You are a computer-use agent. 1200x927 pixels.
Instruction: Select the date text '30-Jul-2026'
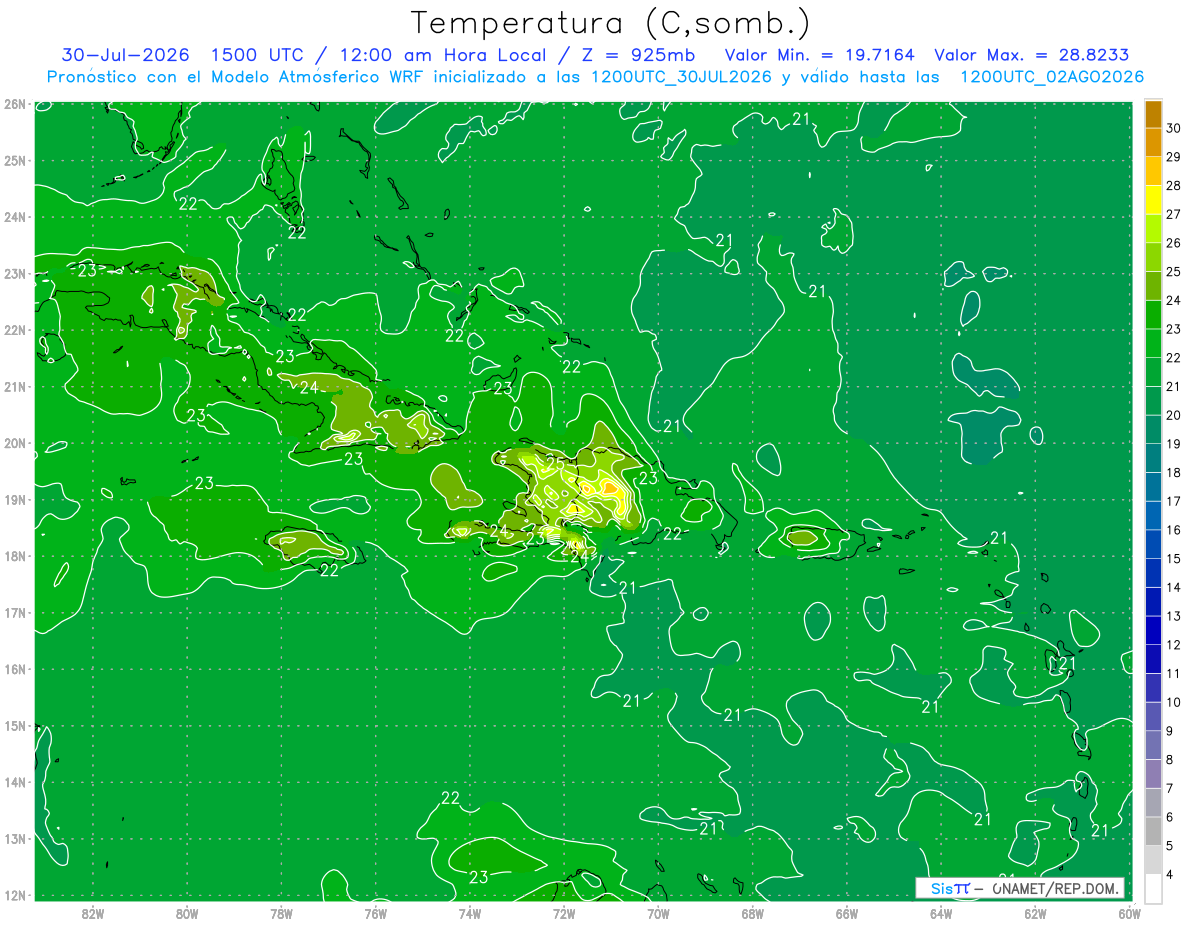125,55
